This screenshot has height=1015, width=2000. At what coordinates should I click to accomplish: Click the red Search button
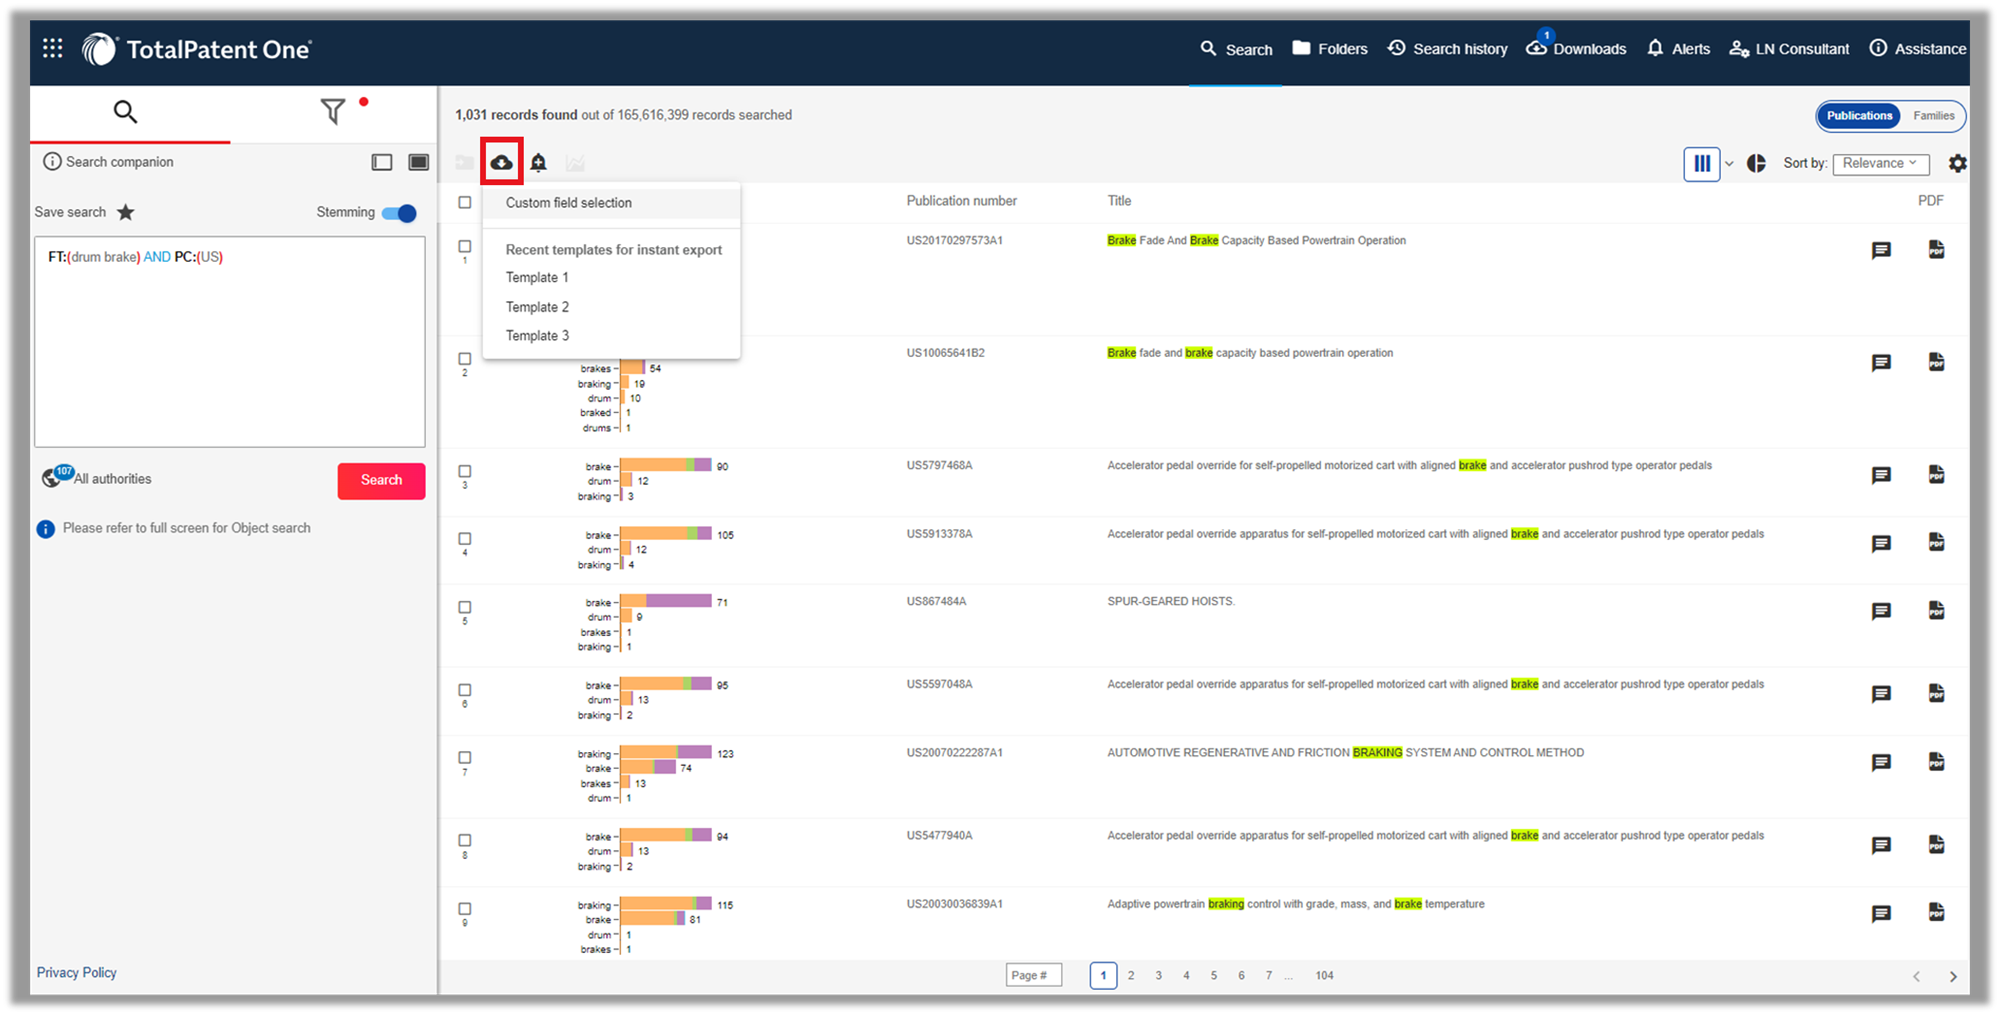[381, 480]
